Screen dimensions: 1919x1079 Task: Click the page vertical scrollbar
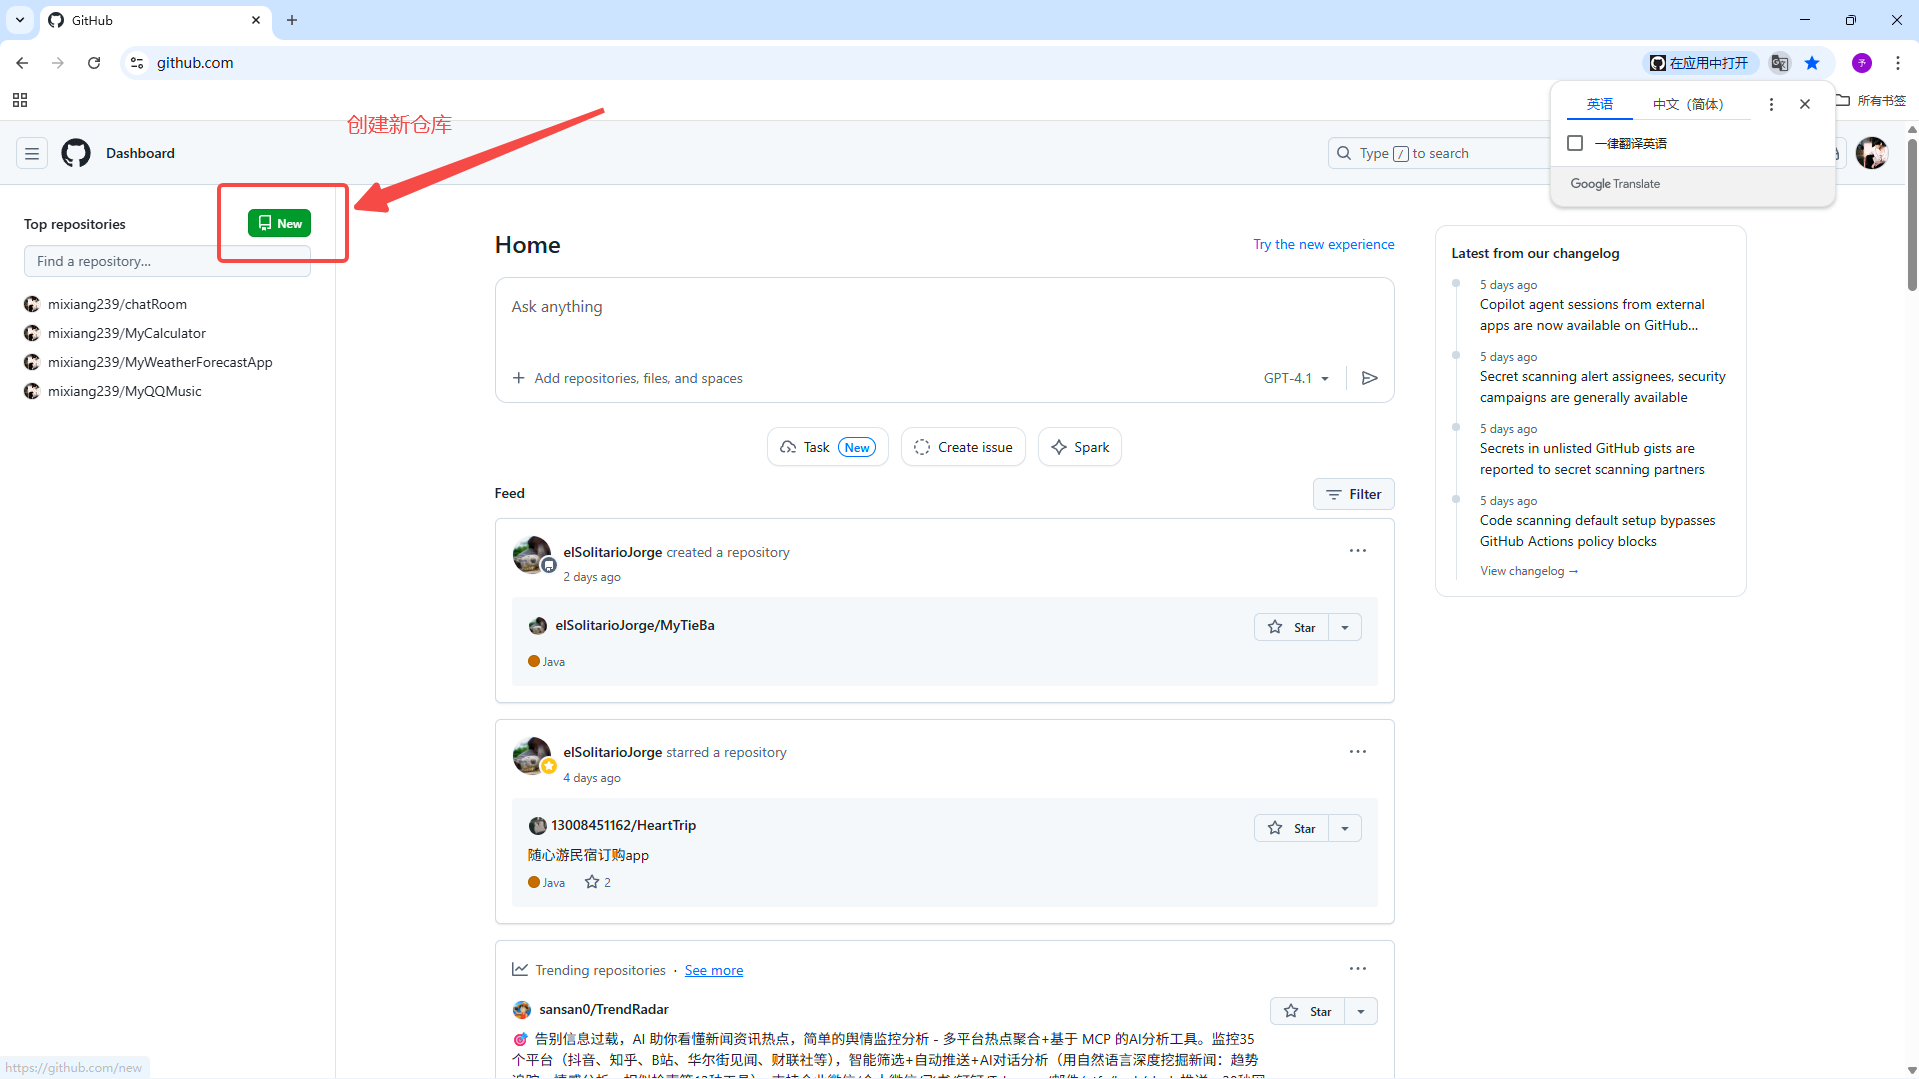coord(1911,215)
